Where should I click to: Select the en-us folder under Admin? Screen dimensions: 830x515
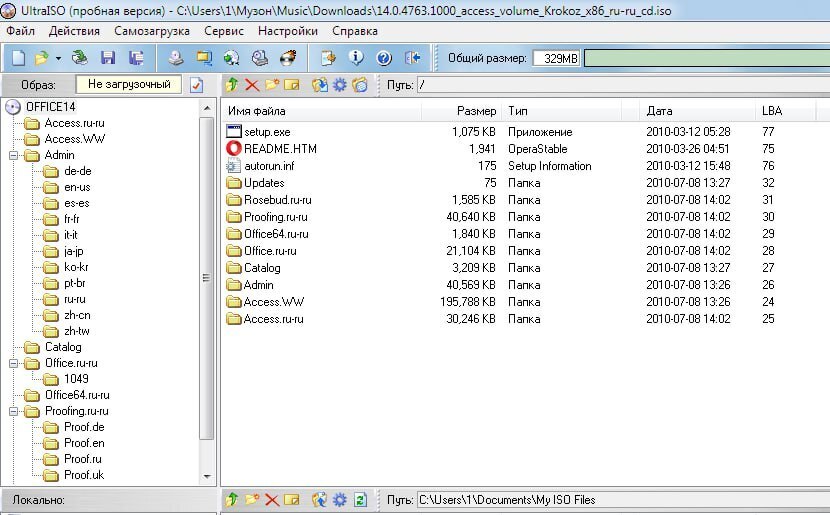(x=77, y=187)
